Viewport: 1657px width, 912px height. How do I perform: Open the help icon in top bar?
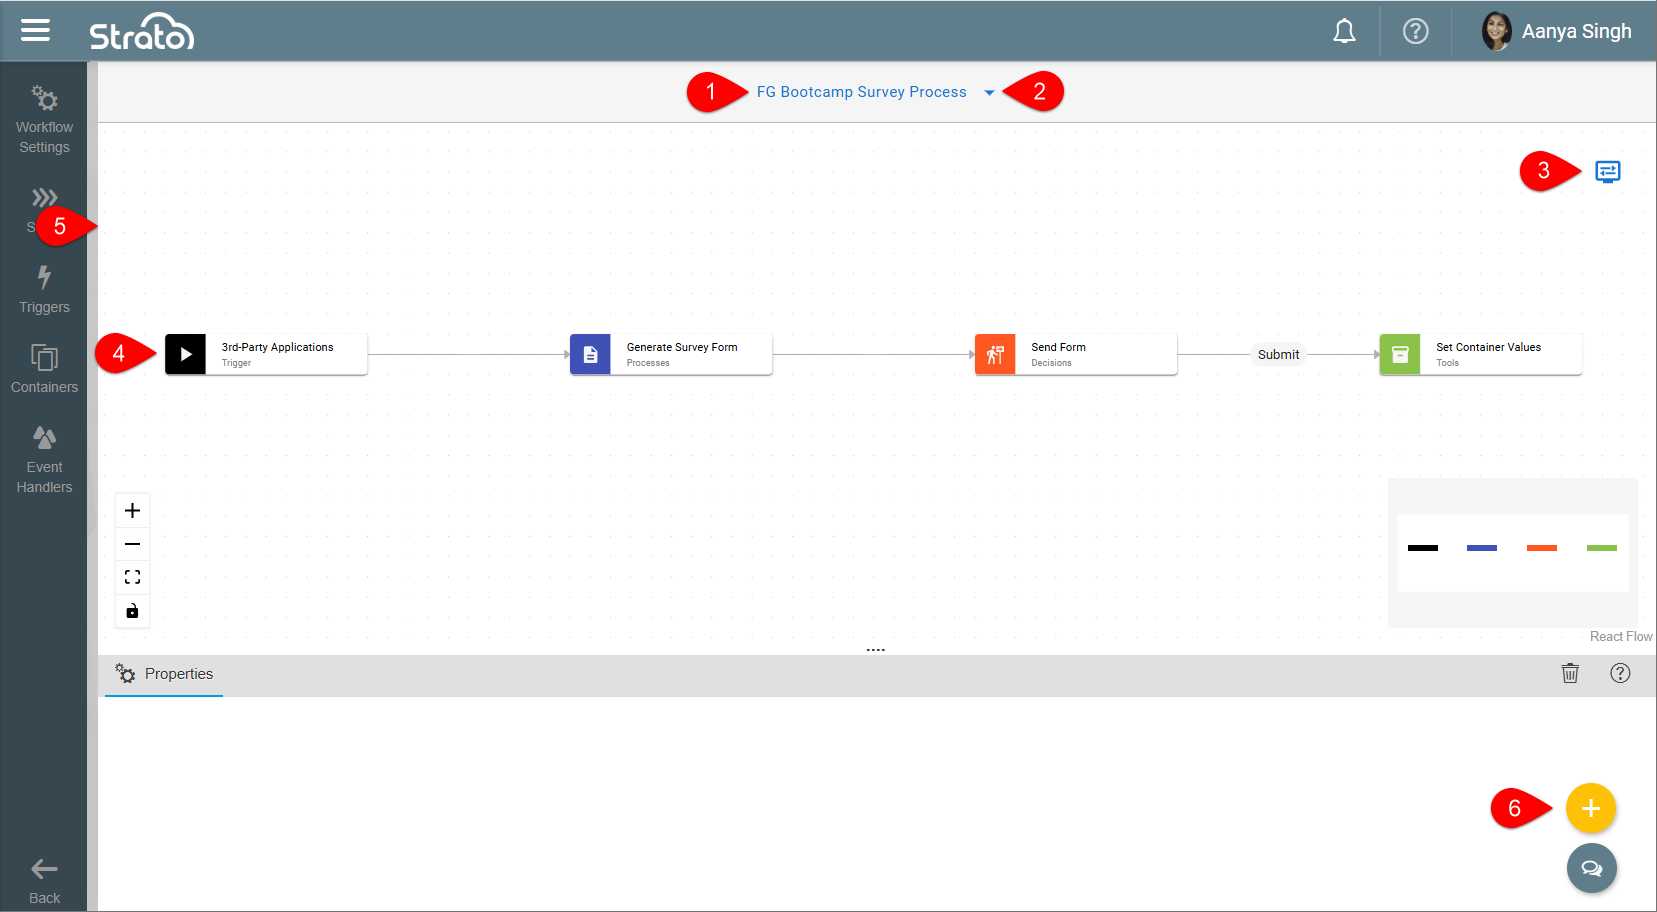(x=1415, y=32)
